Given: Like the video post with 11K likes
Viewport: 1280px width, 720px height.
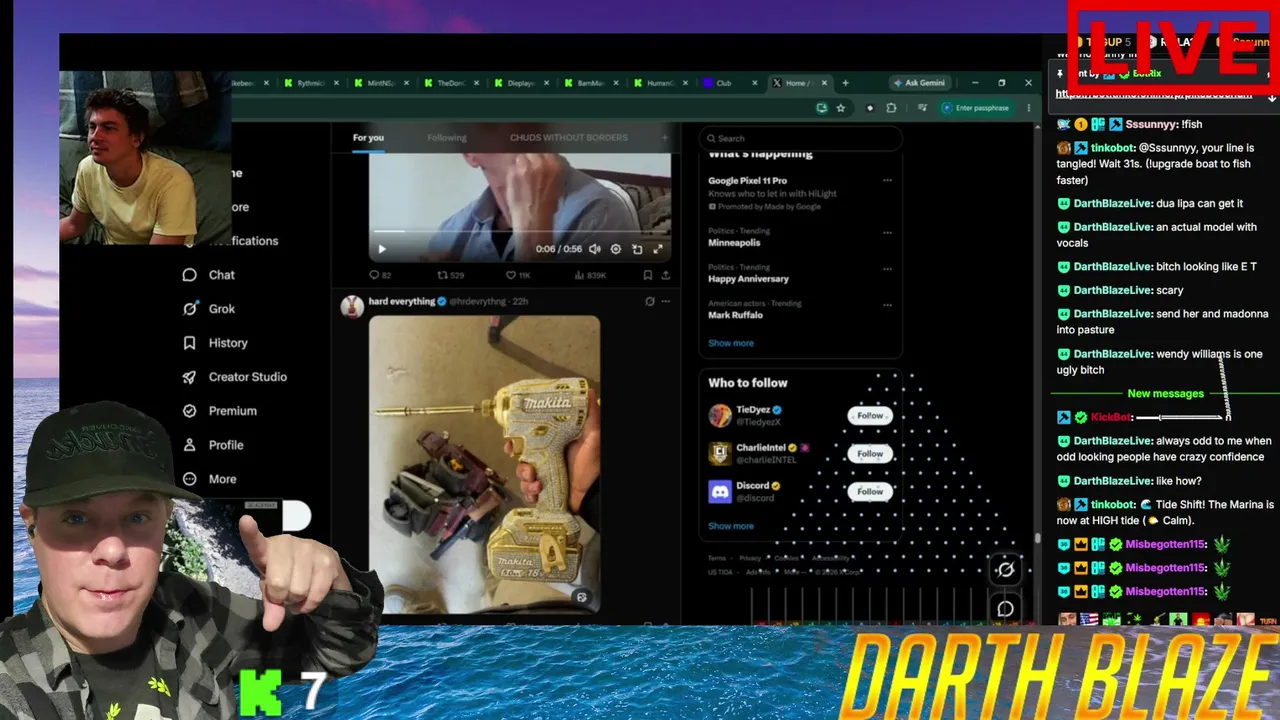Looking at the screenshot, I should [518, 275].
